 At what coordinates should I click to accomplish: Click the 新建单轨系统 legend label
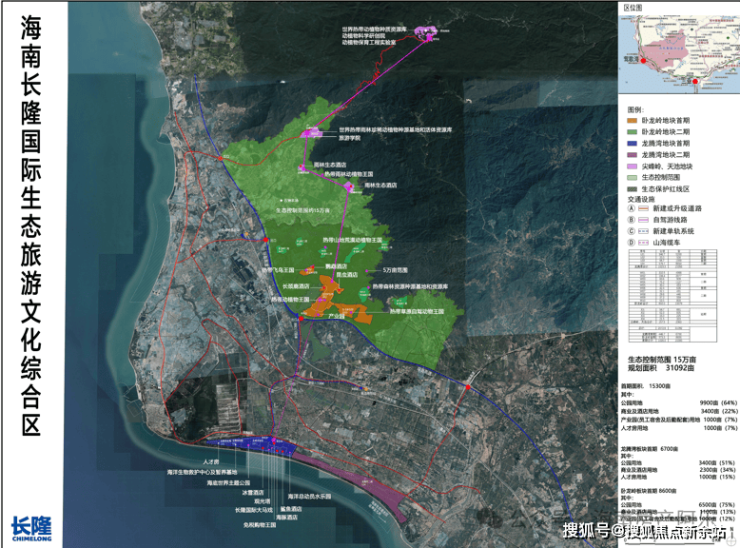tap(673, 231)
